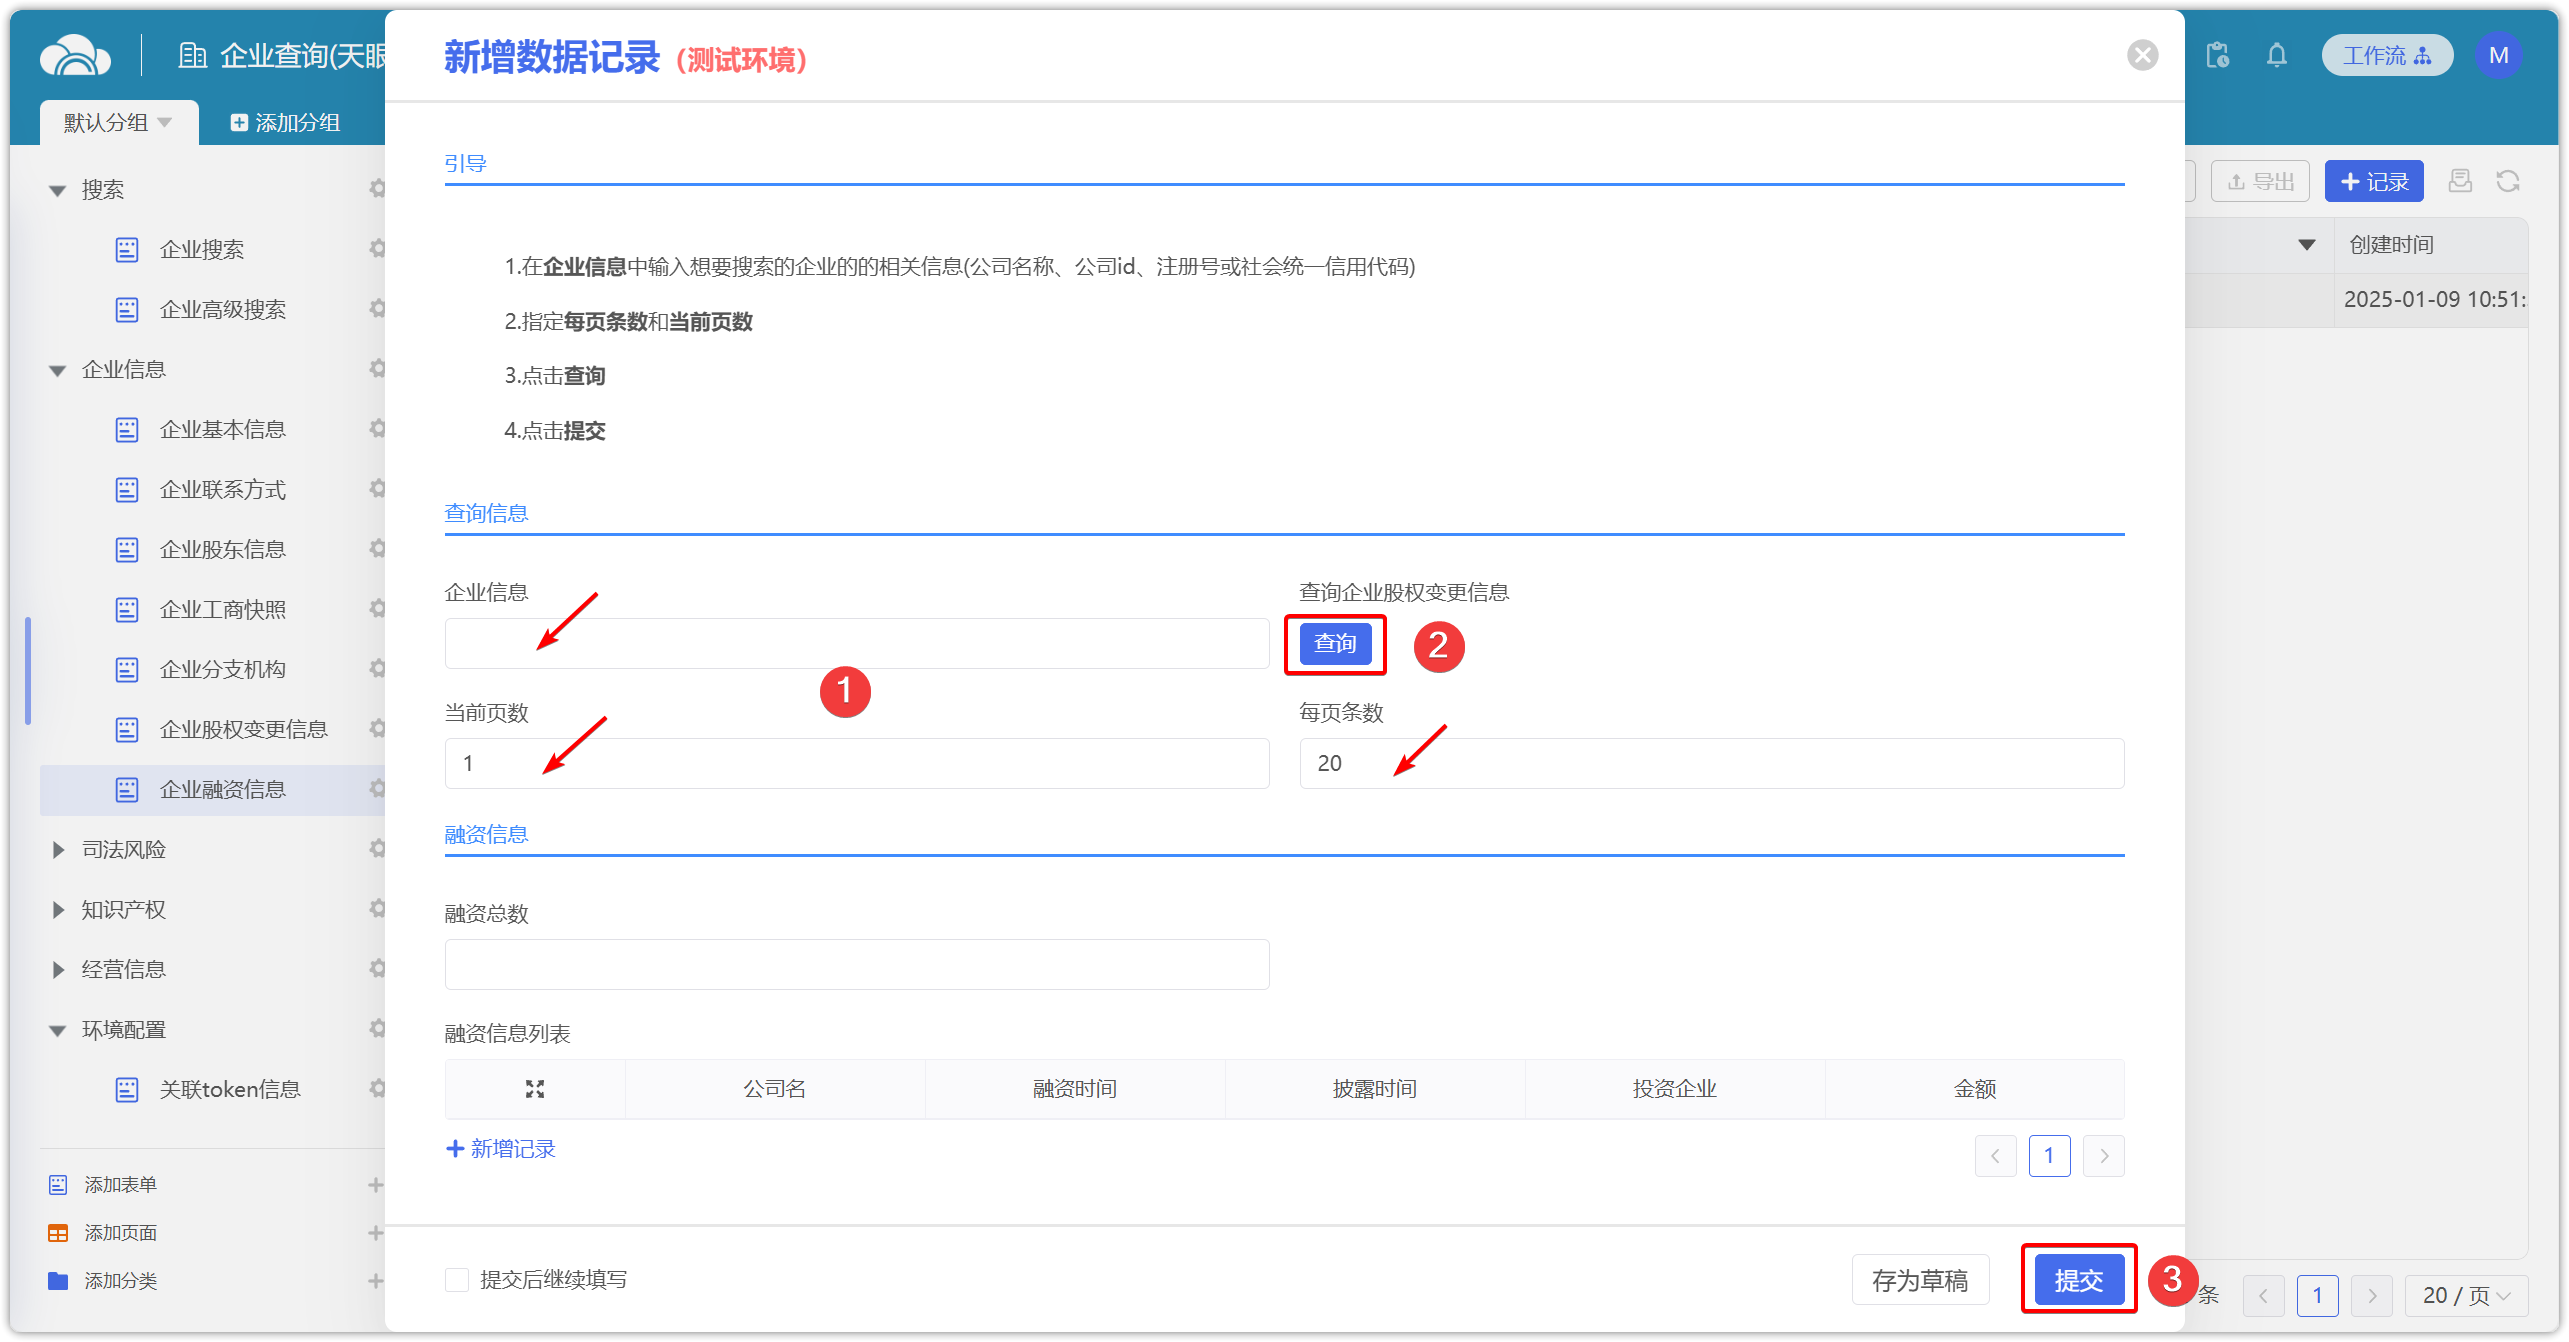Click the cloud logo icon at top left
This screenshot has height=1342, width=2569.
point(75,55)
